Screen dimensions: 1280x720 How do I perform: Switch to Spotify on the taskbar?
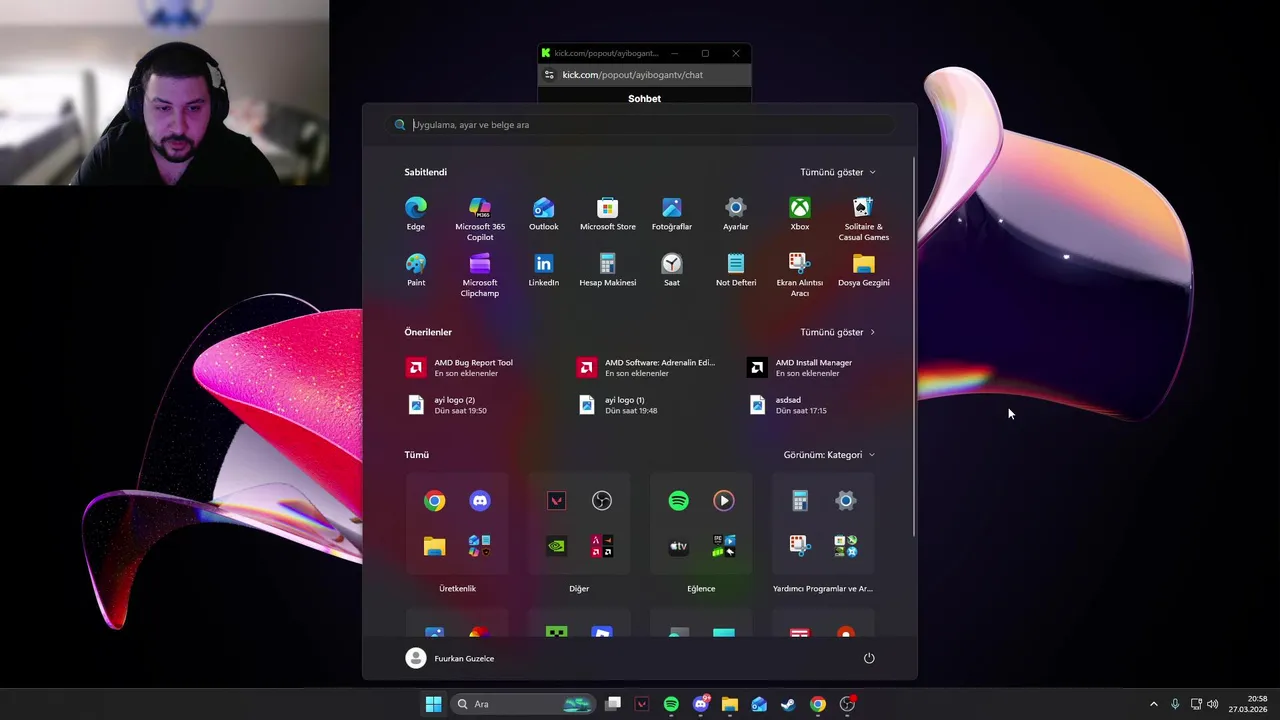click(x=671, y=704)
